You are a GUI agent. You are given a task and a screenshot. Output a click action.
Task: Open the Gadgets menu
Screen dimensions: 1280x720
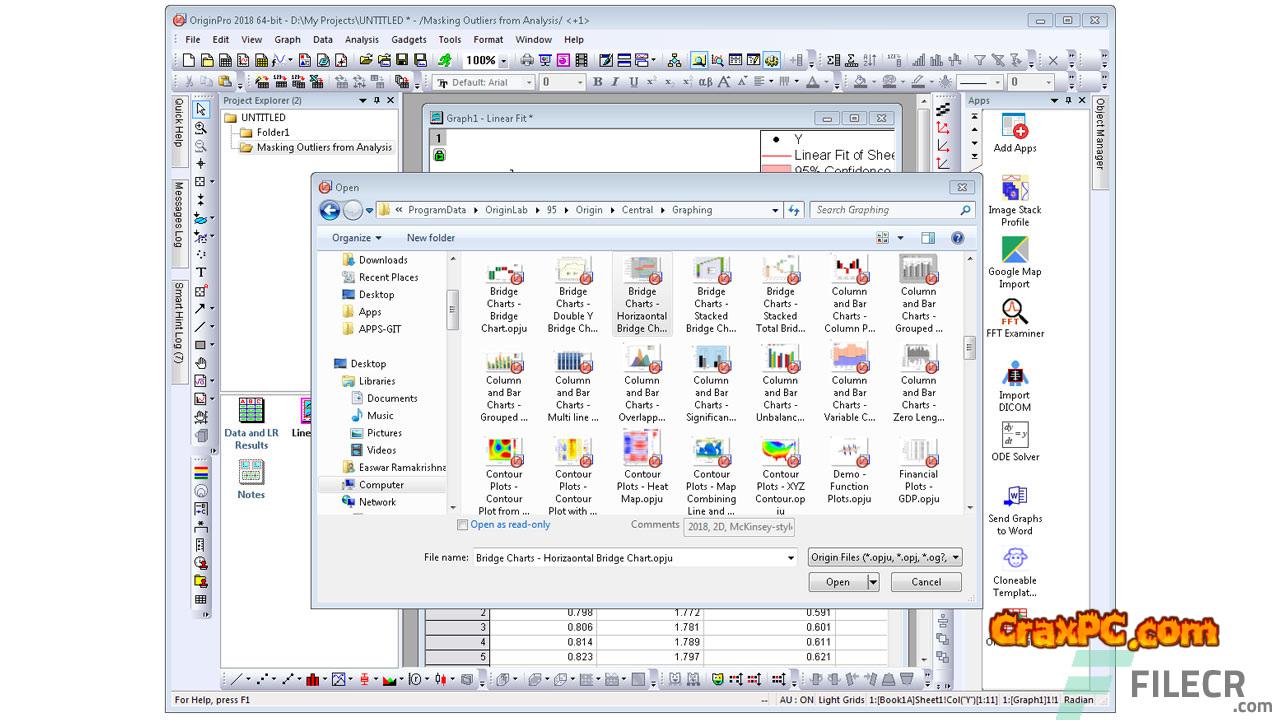pyautogui.click(x=408, y=40)
